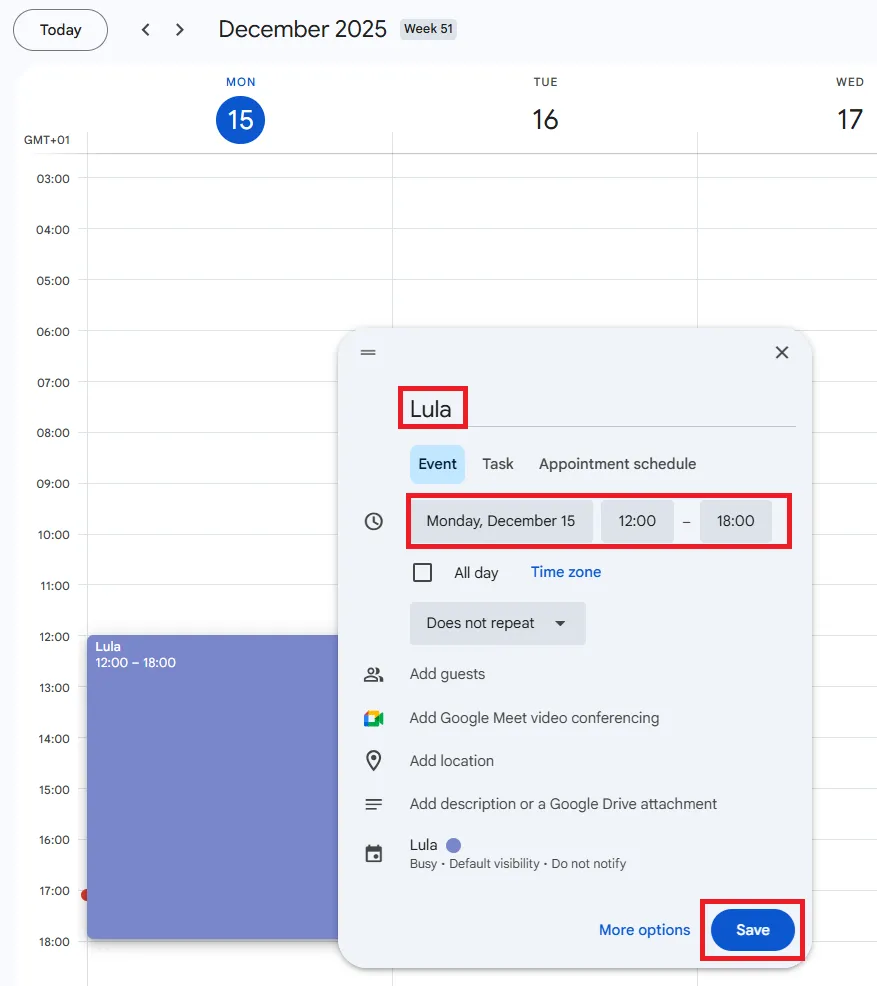Click the calendar icon next to Lula
Image resolution: width=877 pixels, height=986 pixels.
pyautogui.click(x=373, y=853)
